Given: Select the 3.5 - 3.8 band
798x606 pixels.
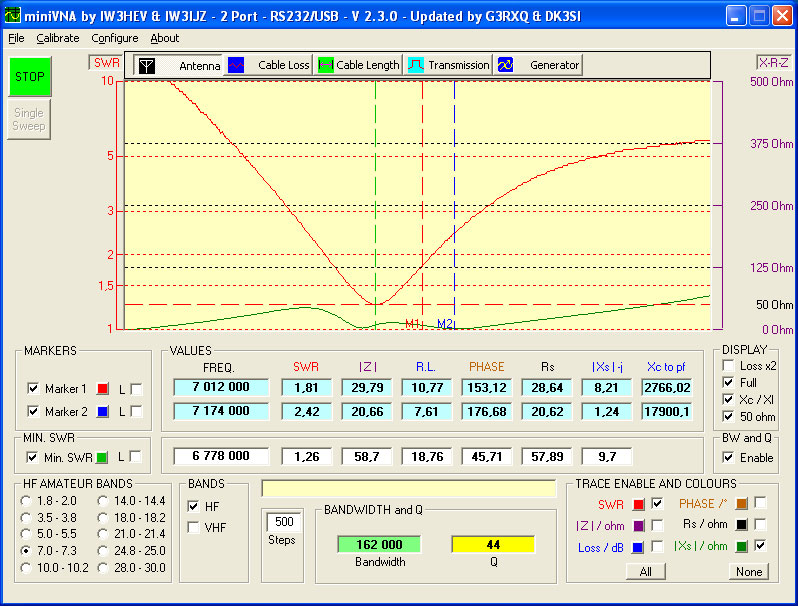Looking at the screenshot, I should click(x=25, y=518).
